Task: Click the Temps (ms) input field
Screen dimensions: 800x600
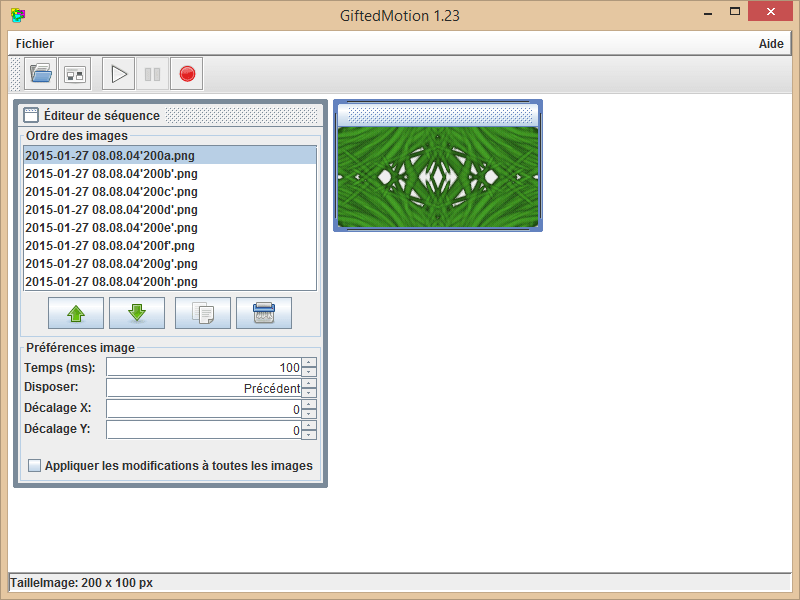Action: (203, 368)
